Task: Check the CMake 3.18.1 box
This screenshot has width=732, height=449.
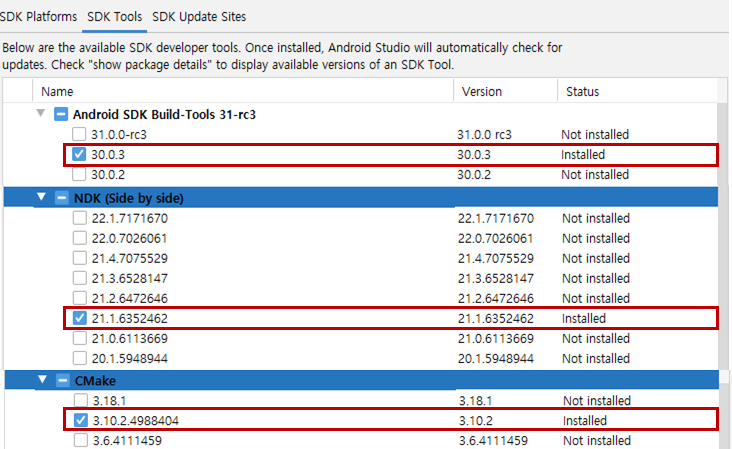Action: coord(81,400)
